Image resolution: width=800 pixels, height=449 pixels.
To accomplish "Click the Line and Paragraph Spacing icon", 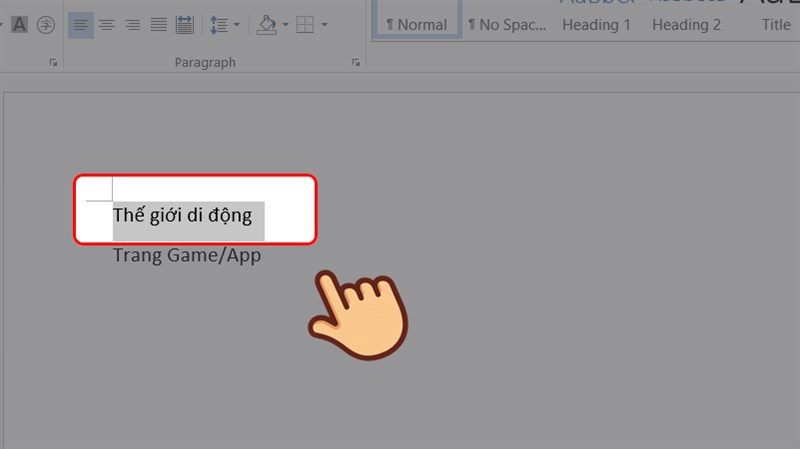I will [x=219, y=24].
